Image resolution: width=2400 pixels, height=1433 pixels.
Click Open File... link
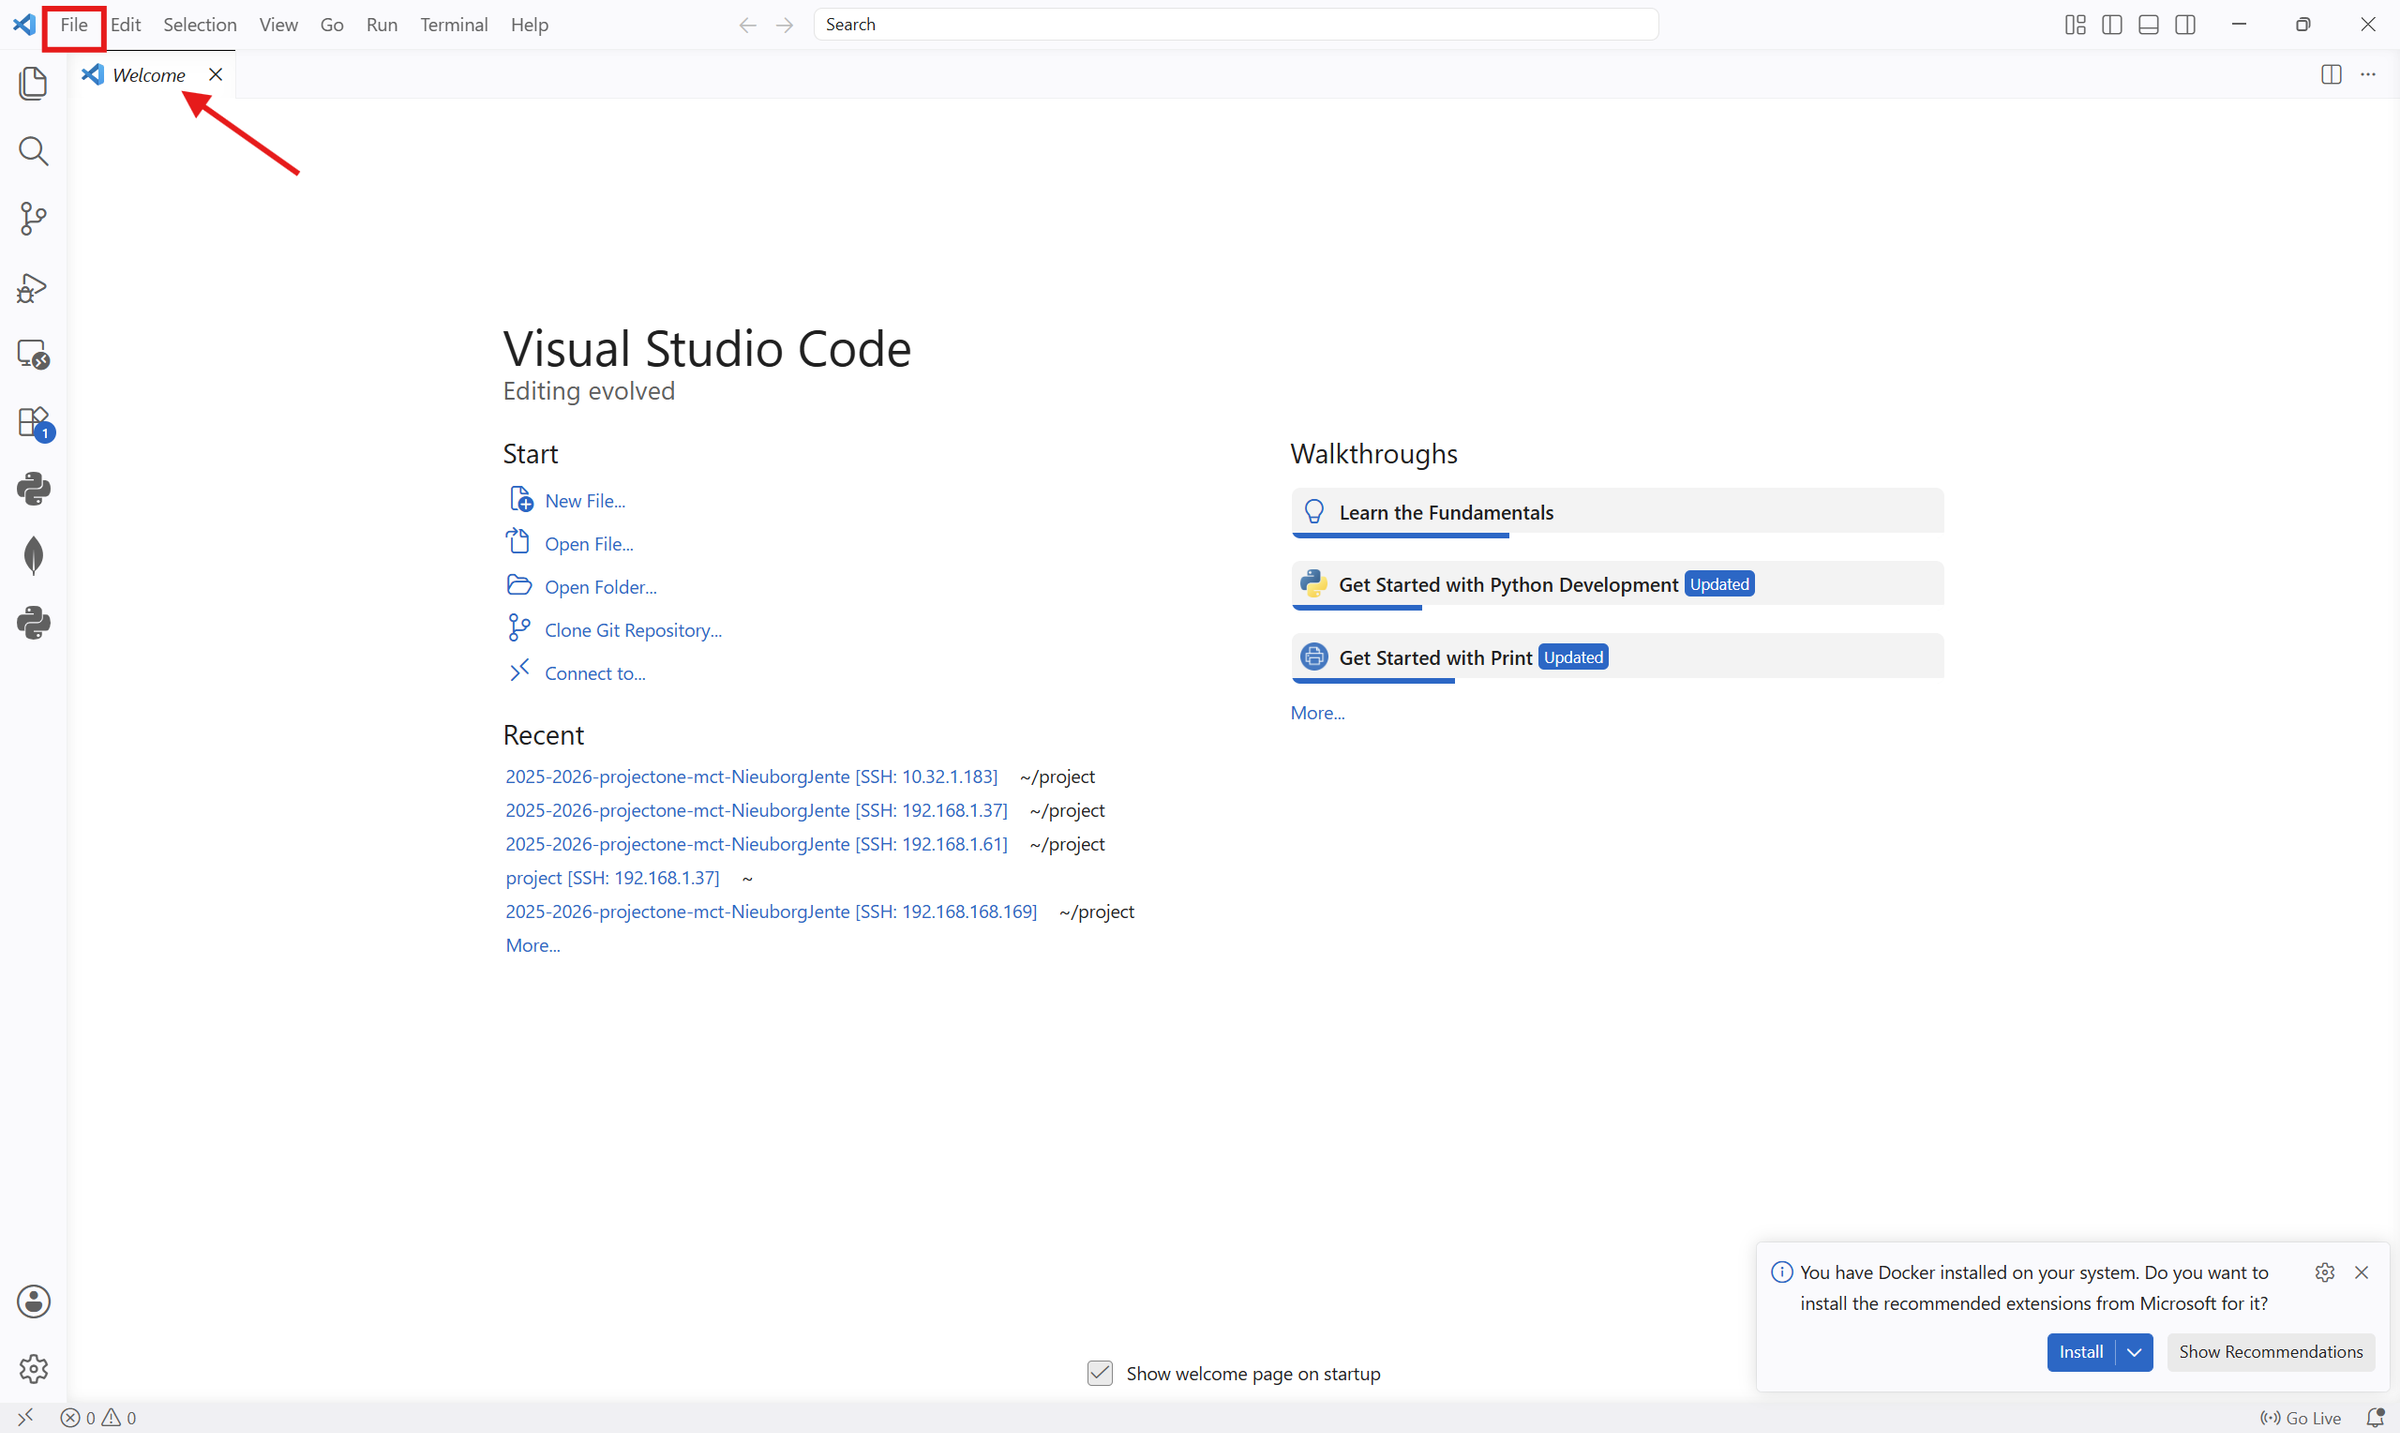point(589,544)
